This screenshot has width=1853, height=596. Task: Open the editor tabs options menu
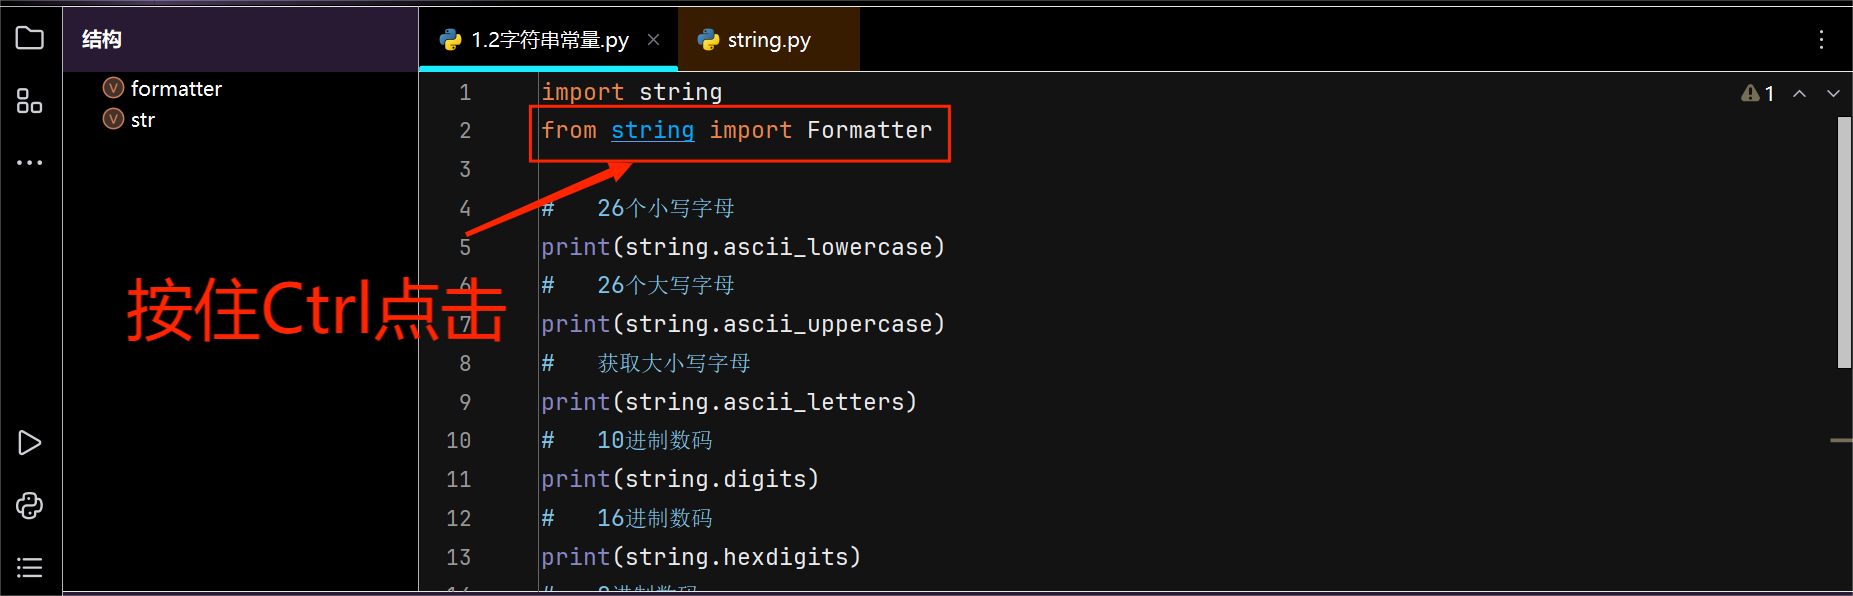[1821, 39]
